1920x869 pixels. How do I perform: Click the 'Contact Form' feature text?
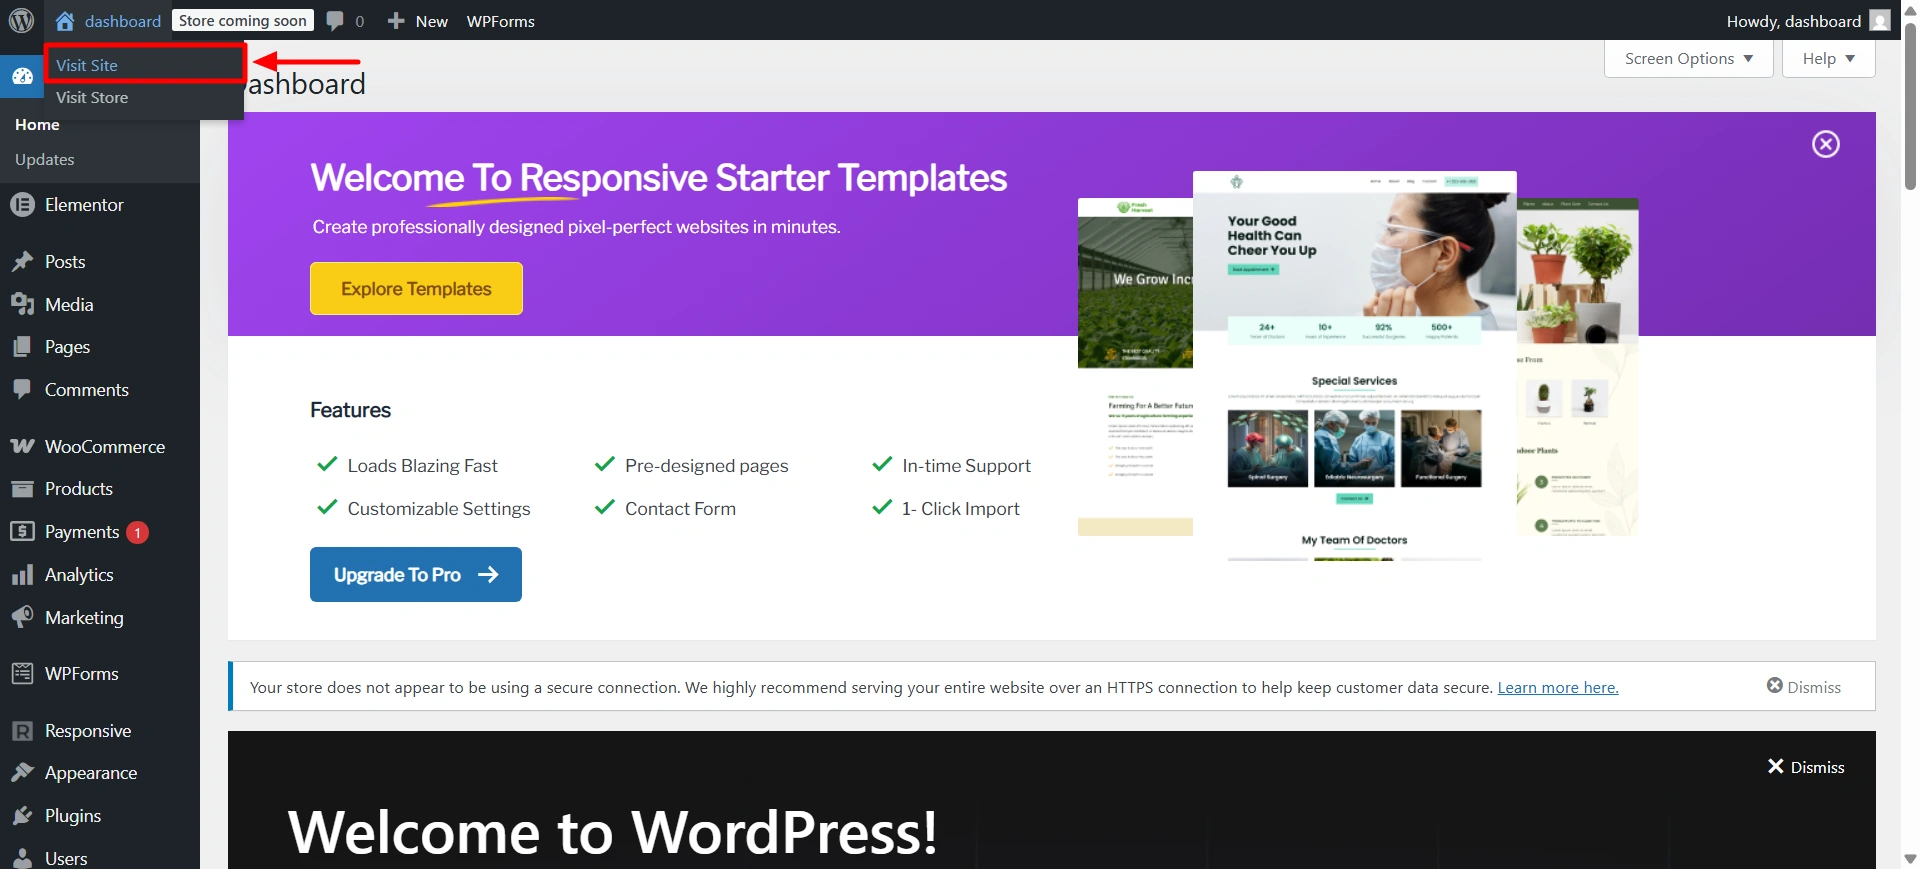coord(680,509)
